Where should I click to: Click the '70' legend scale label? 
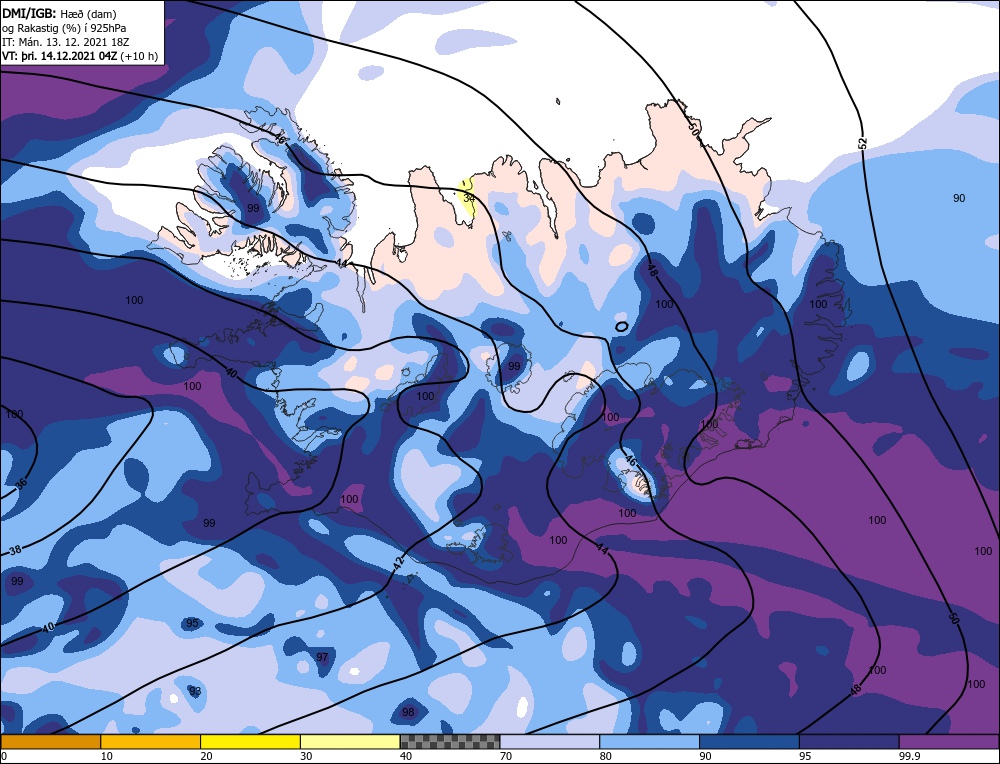[x=505, y=756]
